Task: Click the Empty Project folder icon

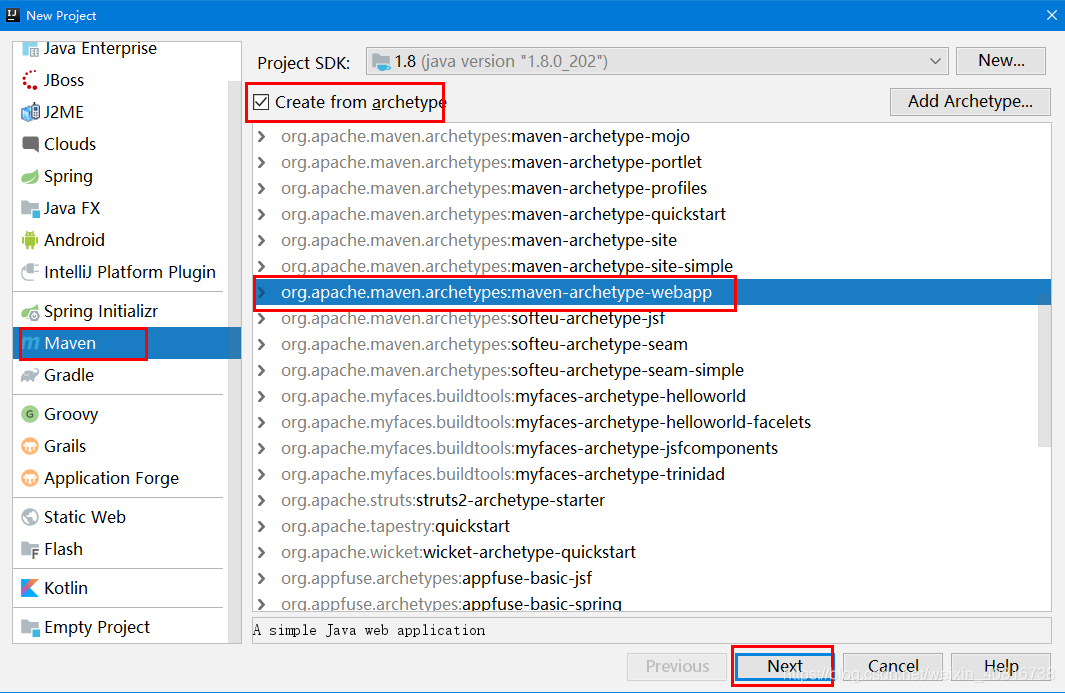Action: 30,627
